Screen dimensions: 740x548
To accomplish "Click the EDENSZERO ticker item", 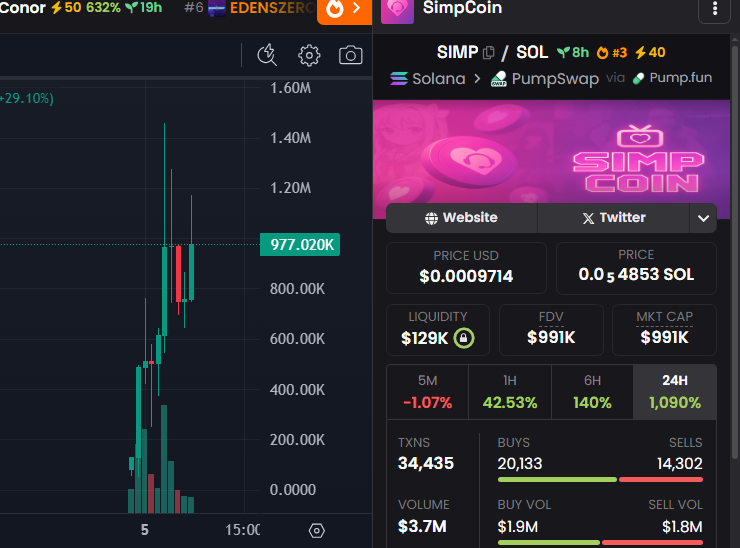I will [x=249, y=8].
